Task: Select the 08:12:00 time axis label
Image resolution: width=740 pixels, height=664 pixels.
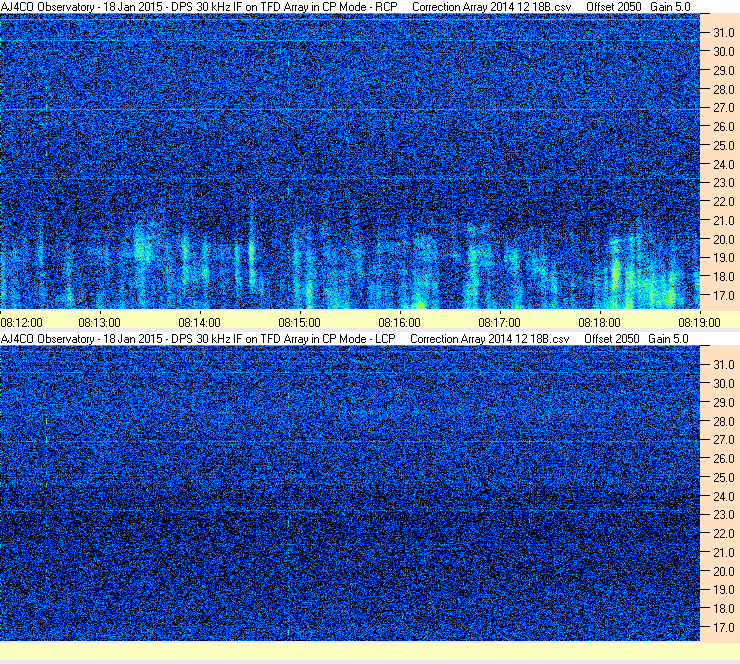Action: pos(21,323)
